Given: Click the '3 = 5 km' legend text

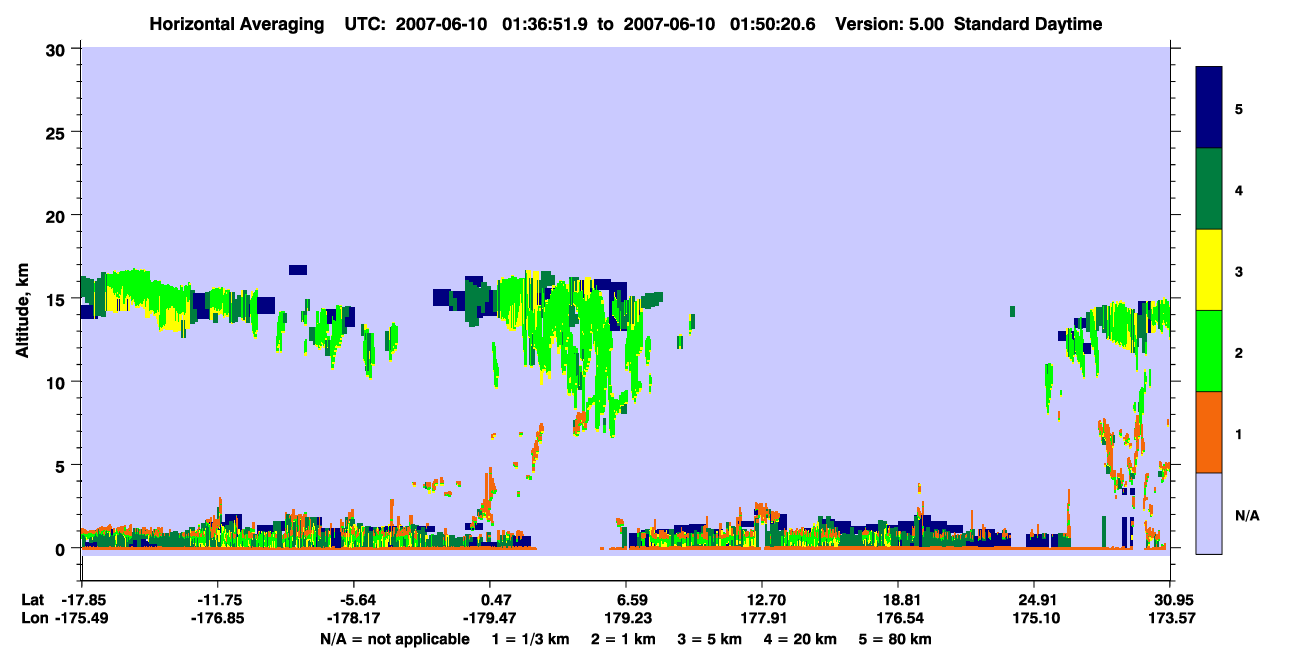Looking at the screenshot, I should [711, 639].
